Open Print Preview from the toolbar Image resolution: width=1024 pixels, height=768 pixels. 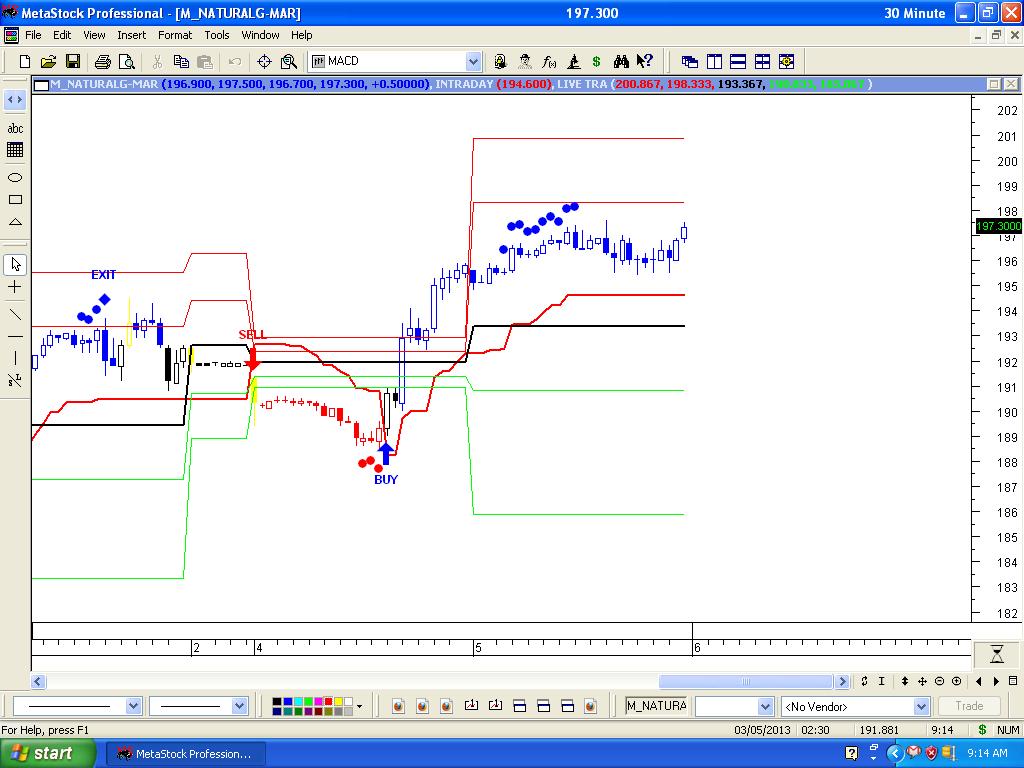pyautogui.click(x=126, y=61)
